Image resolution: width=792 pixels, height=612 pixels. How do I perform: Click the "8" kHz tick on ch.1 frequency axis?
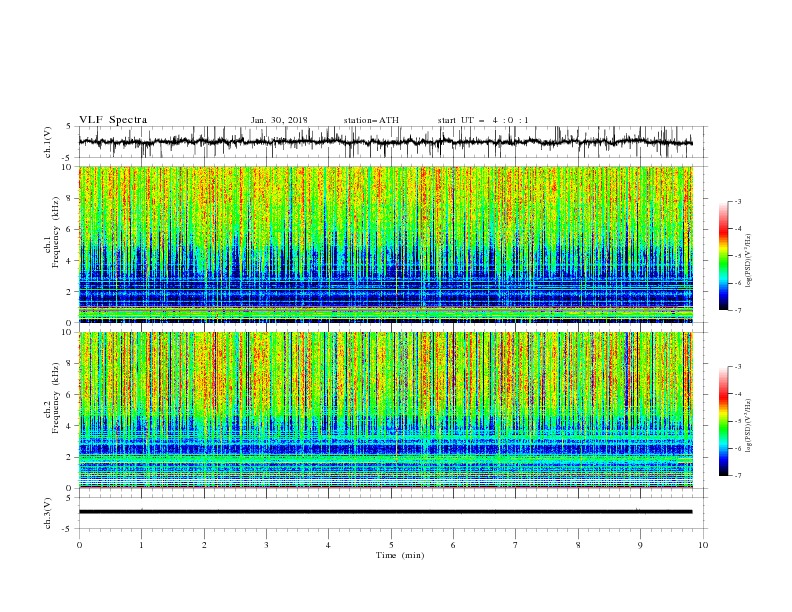(71, 198)
